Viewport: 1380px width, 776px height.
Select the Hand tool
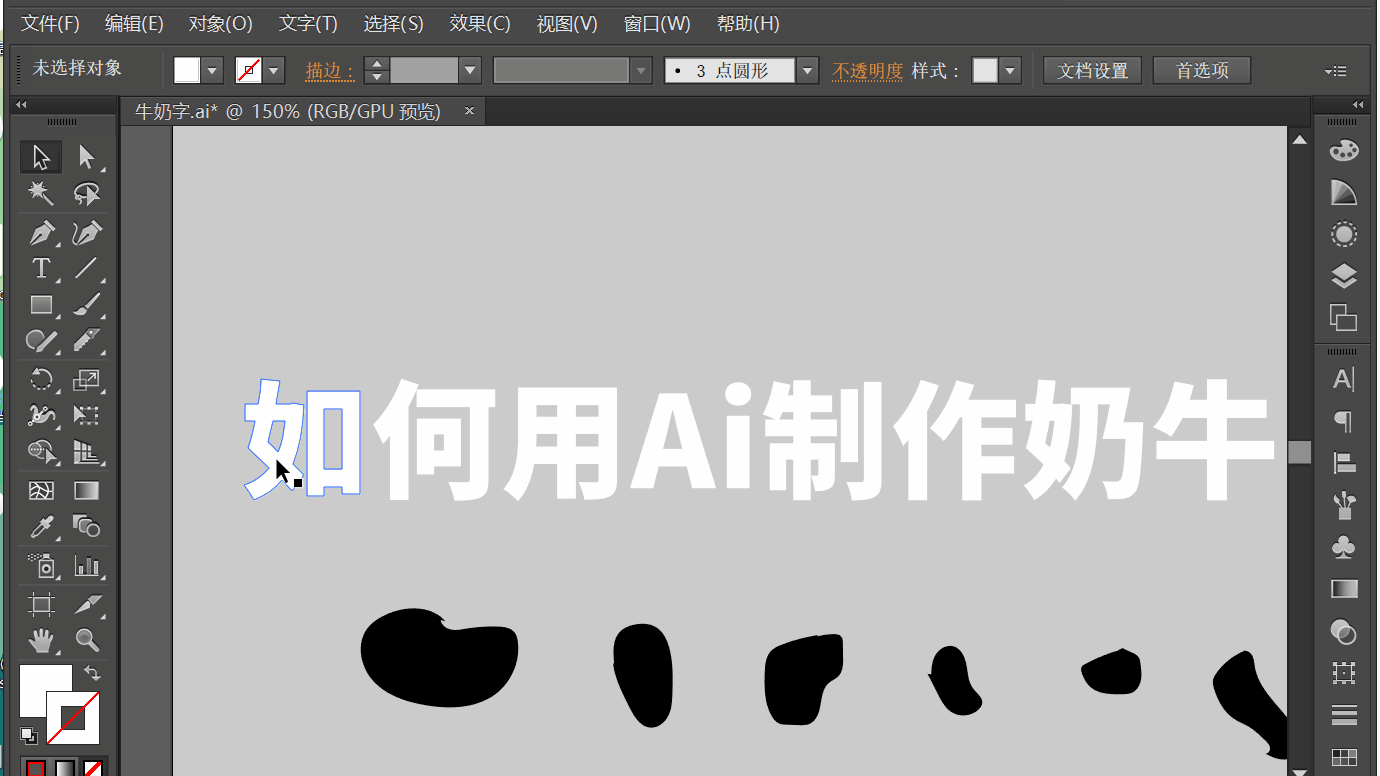tap(41, 640)
